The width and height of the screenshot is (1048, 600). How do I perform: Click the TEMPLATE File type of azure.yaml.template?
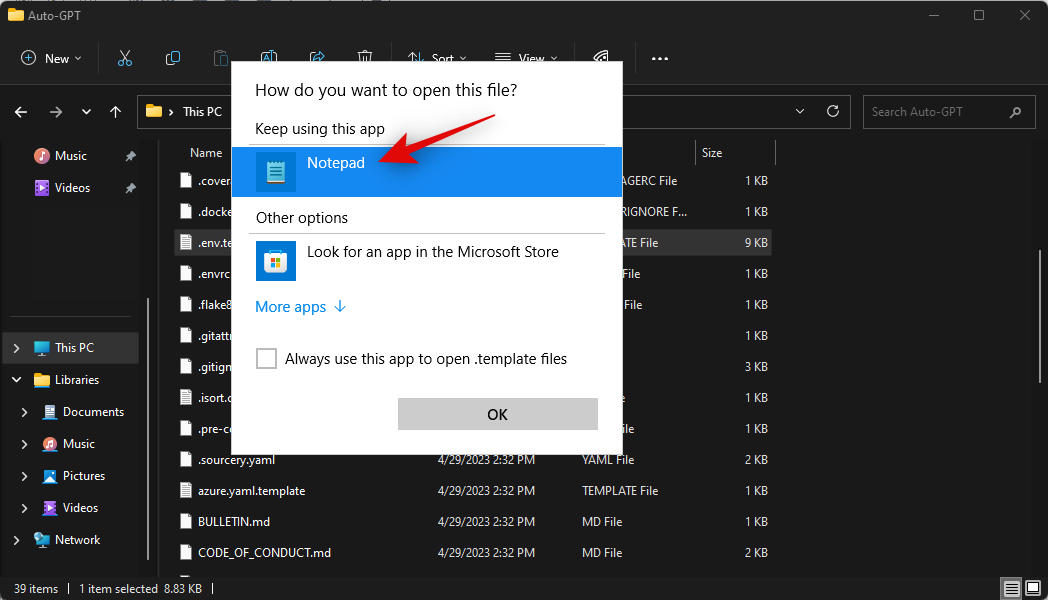coord(620,491)
